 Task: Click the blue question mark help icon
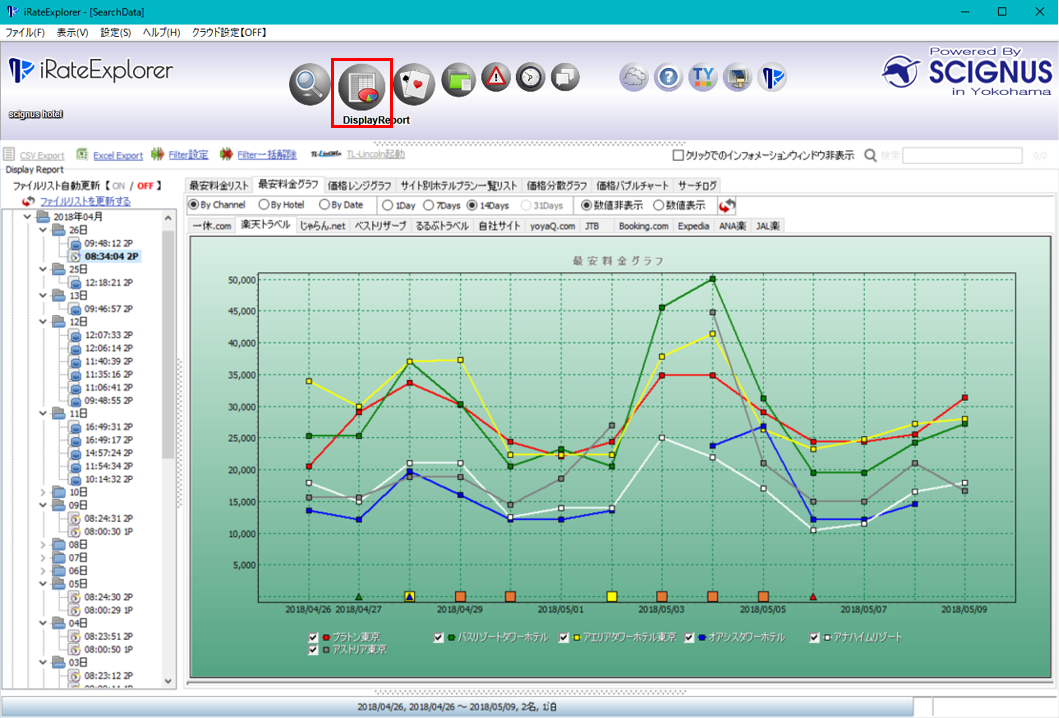tap(667, 77)
